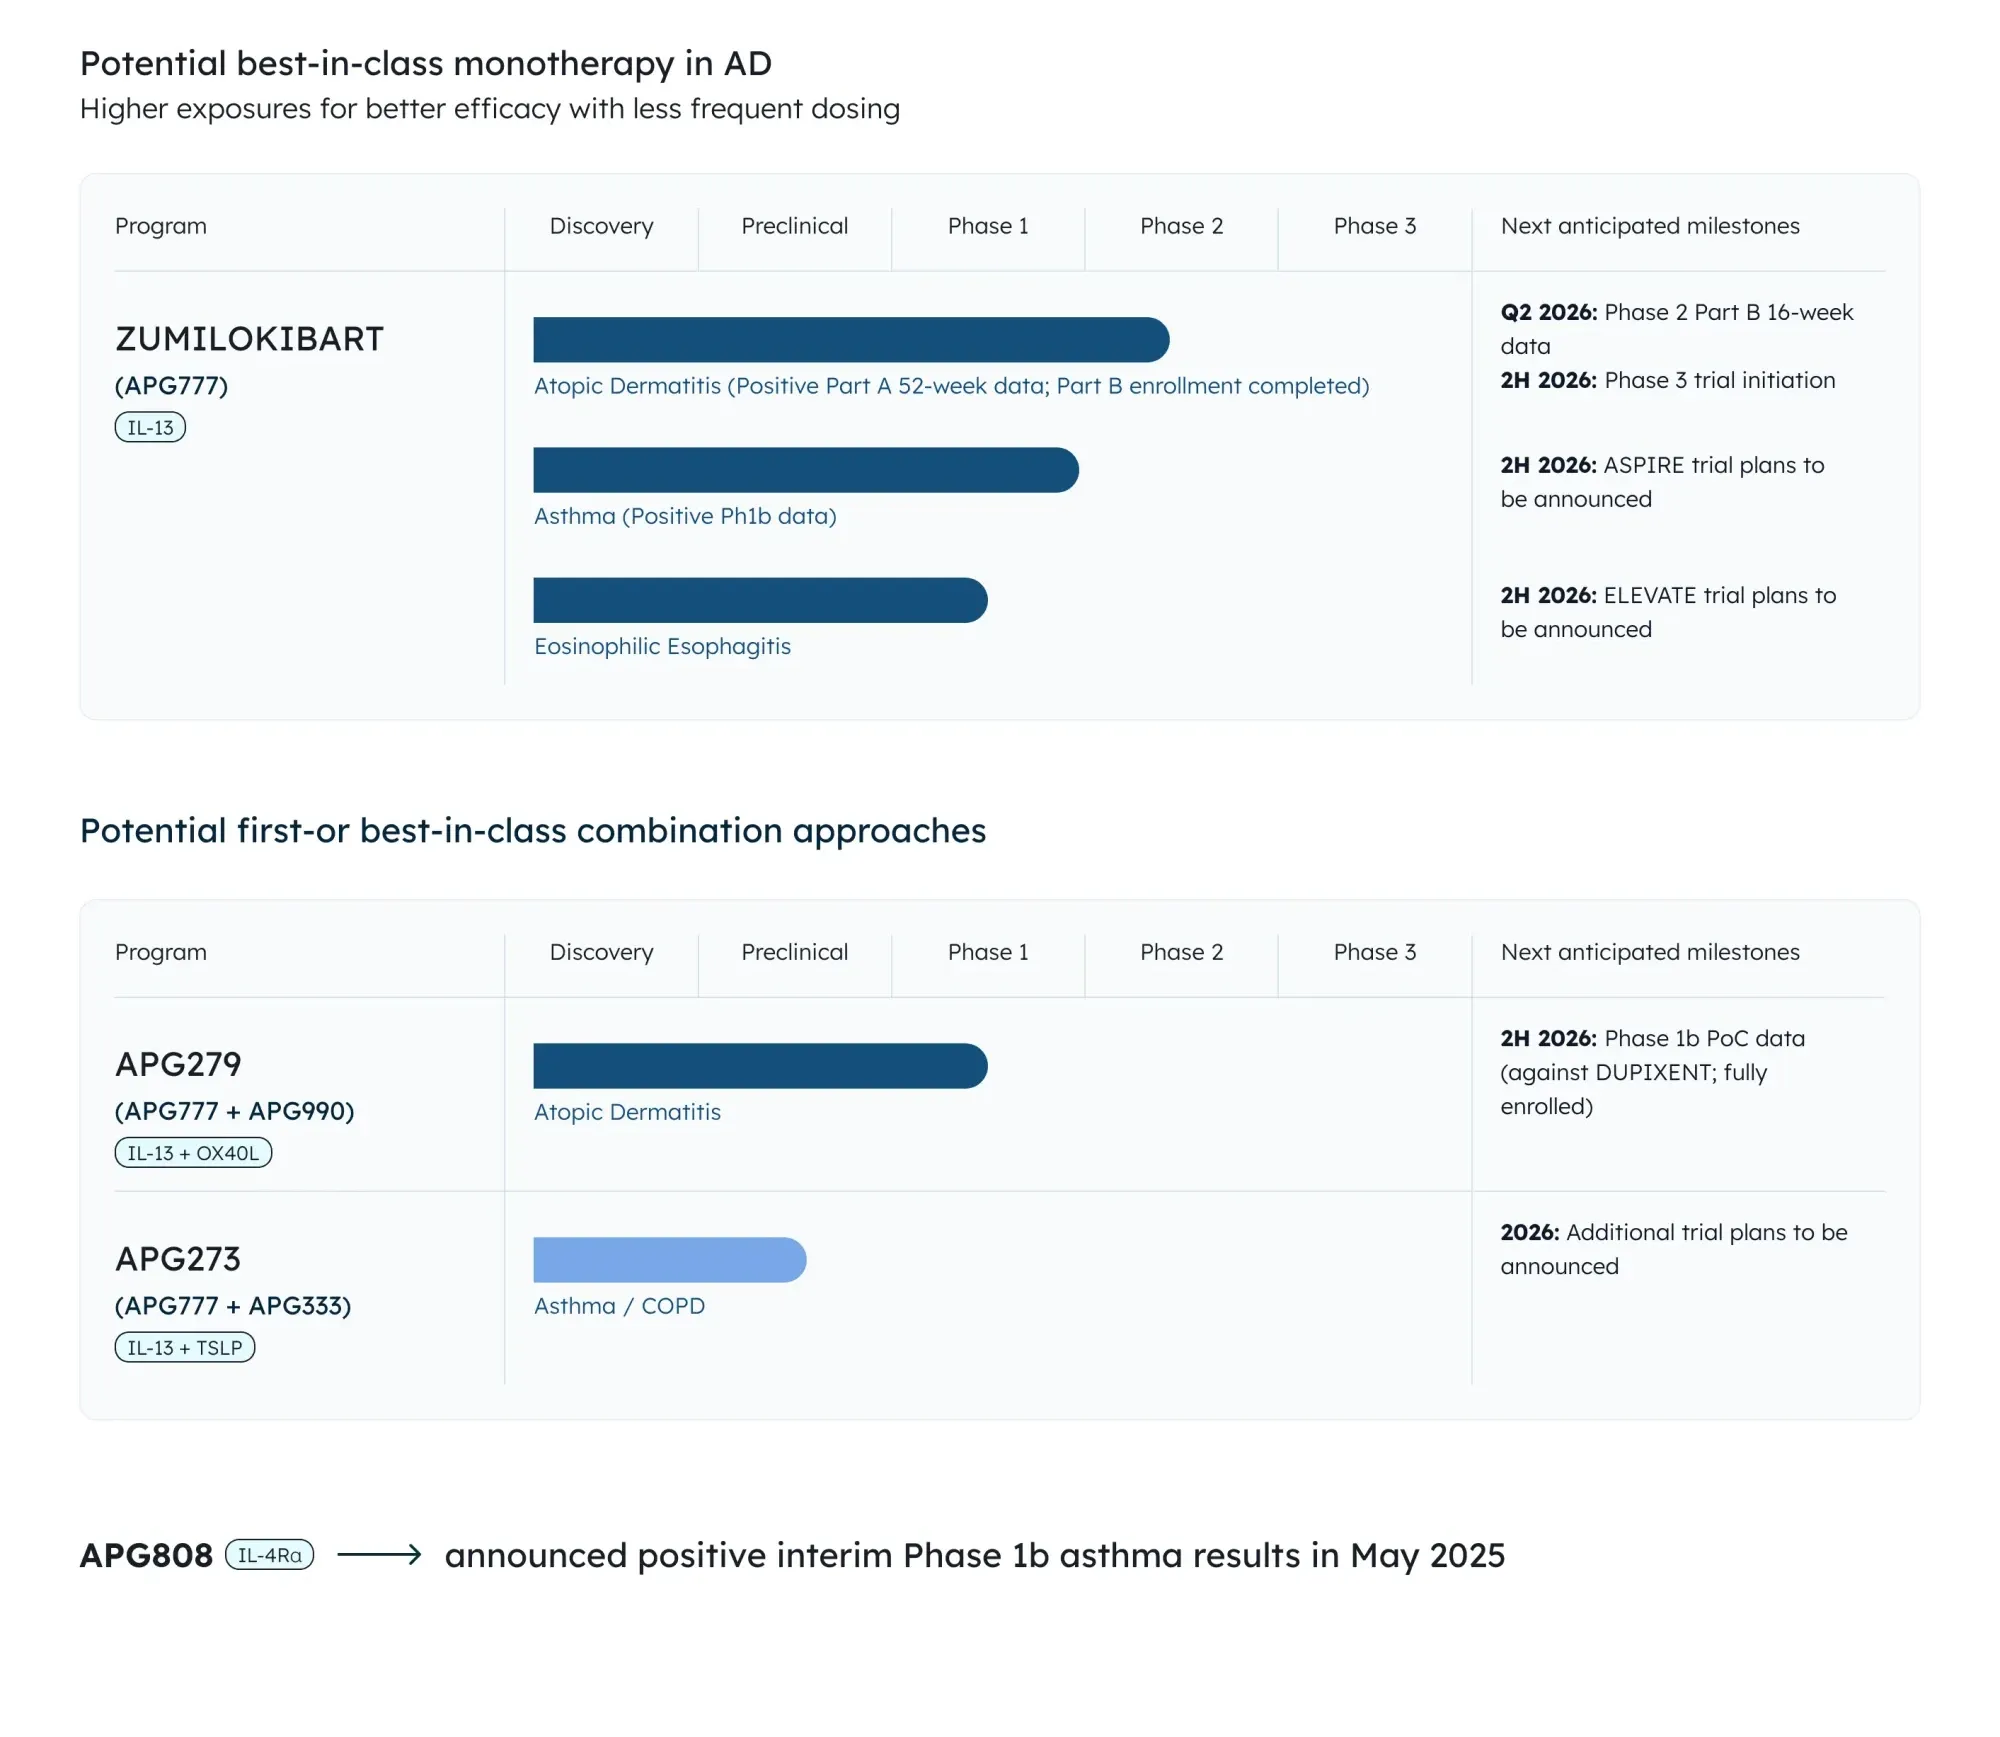The width and height of the screenshot is (2000, 1737).
Task: Click the Phase 2 header in the first table
Action: click(1181, 226)
